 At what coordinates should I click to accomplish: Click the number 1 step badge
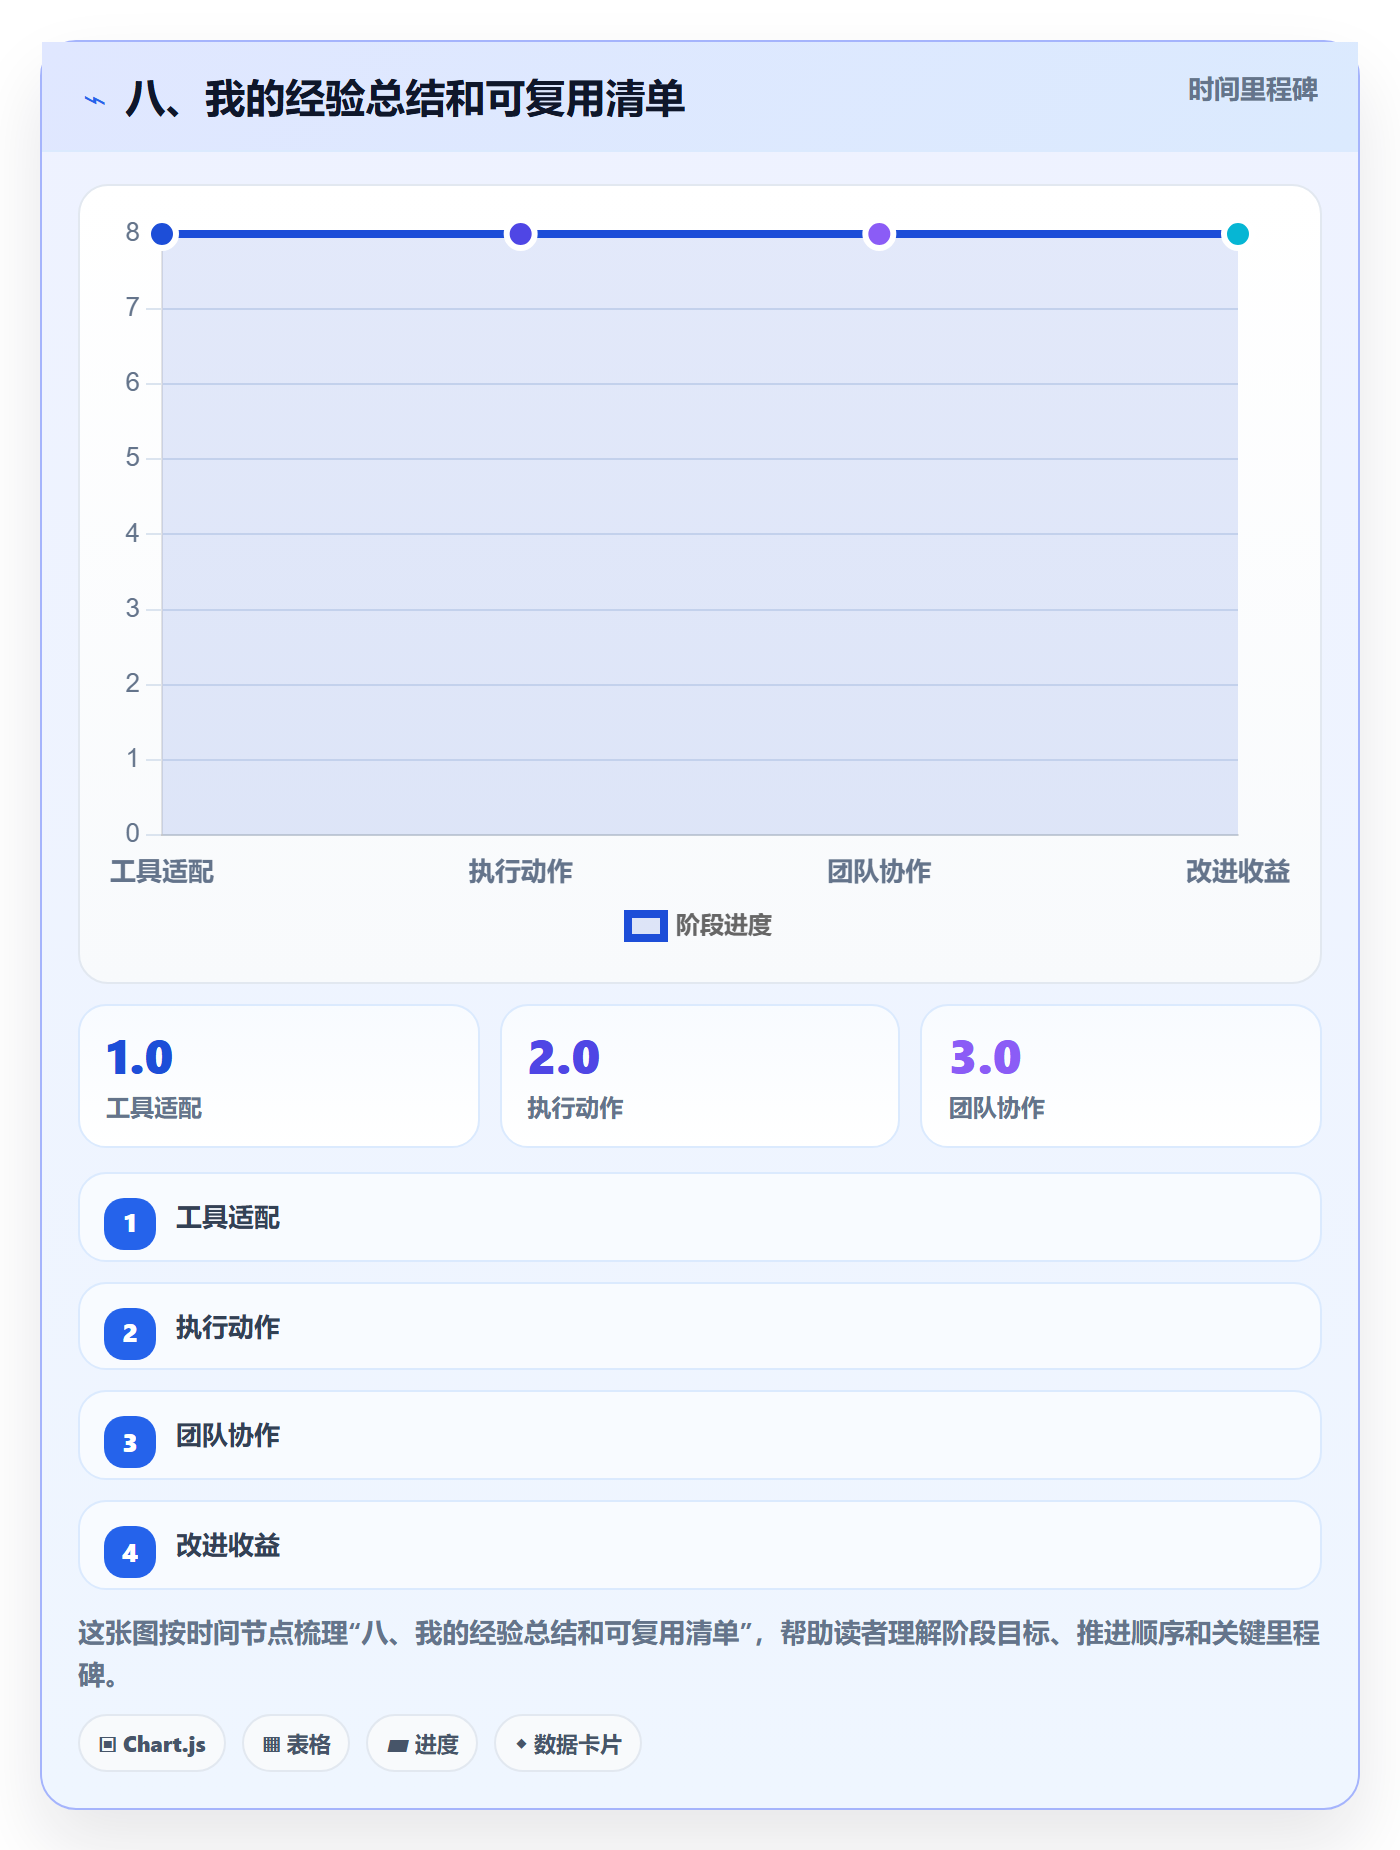coord(130,1223)
